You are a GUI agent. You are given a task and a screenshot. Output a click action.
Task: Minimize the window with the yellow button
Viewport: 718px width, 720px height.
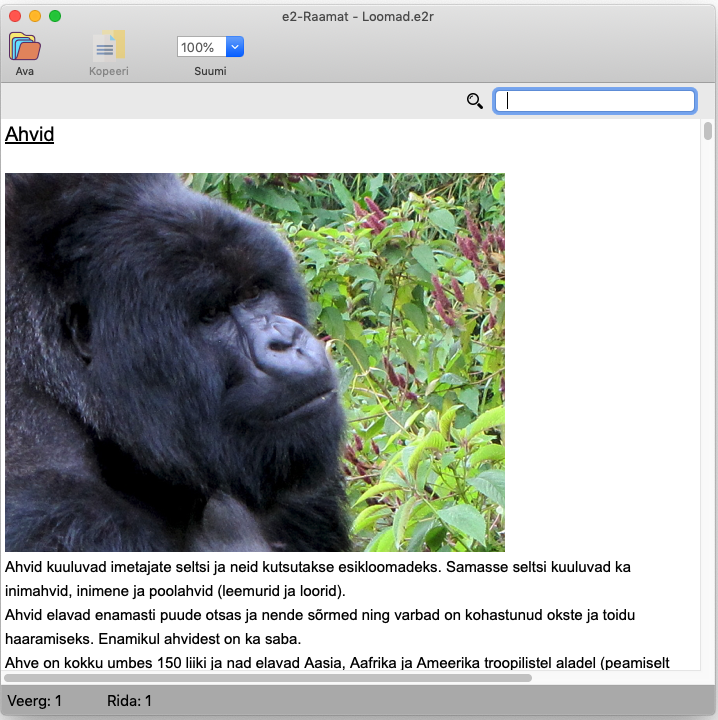pos(35,16)
